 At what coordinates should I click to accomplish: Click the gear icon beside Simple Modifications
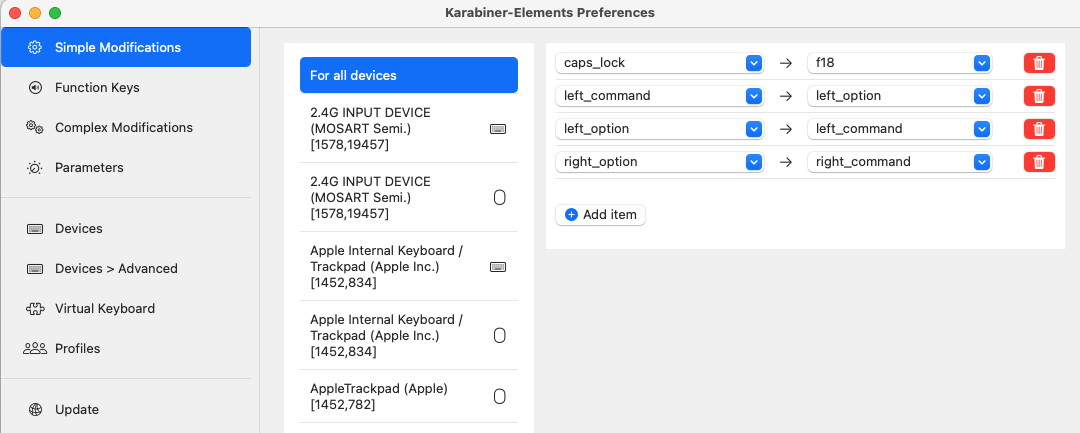tap(34, 47)
